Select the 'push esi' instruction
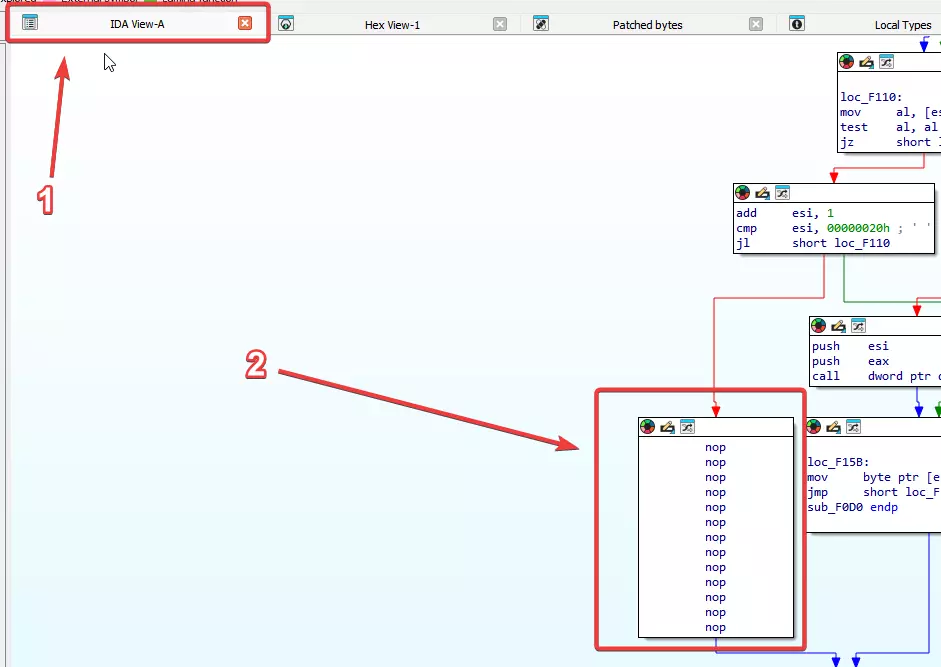941x667 pixels. pyautogui.click(x=850, y=346)
